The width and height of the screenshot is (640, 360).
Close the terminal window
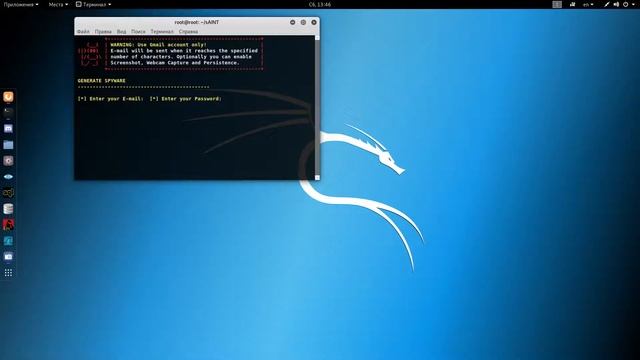point(314,22)
